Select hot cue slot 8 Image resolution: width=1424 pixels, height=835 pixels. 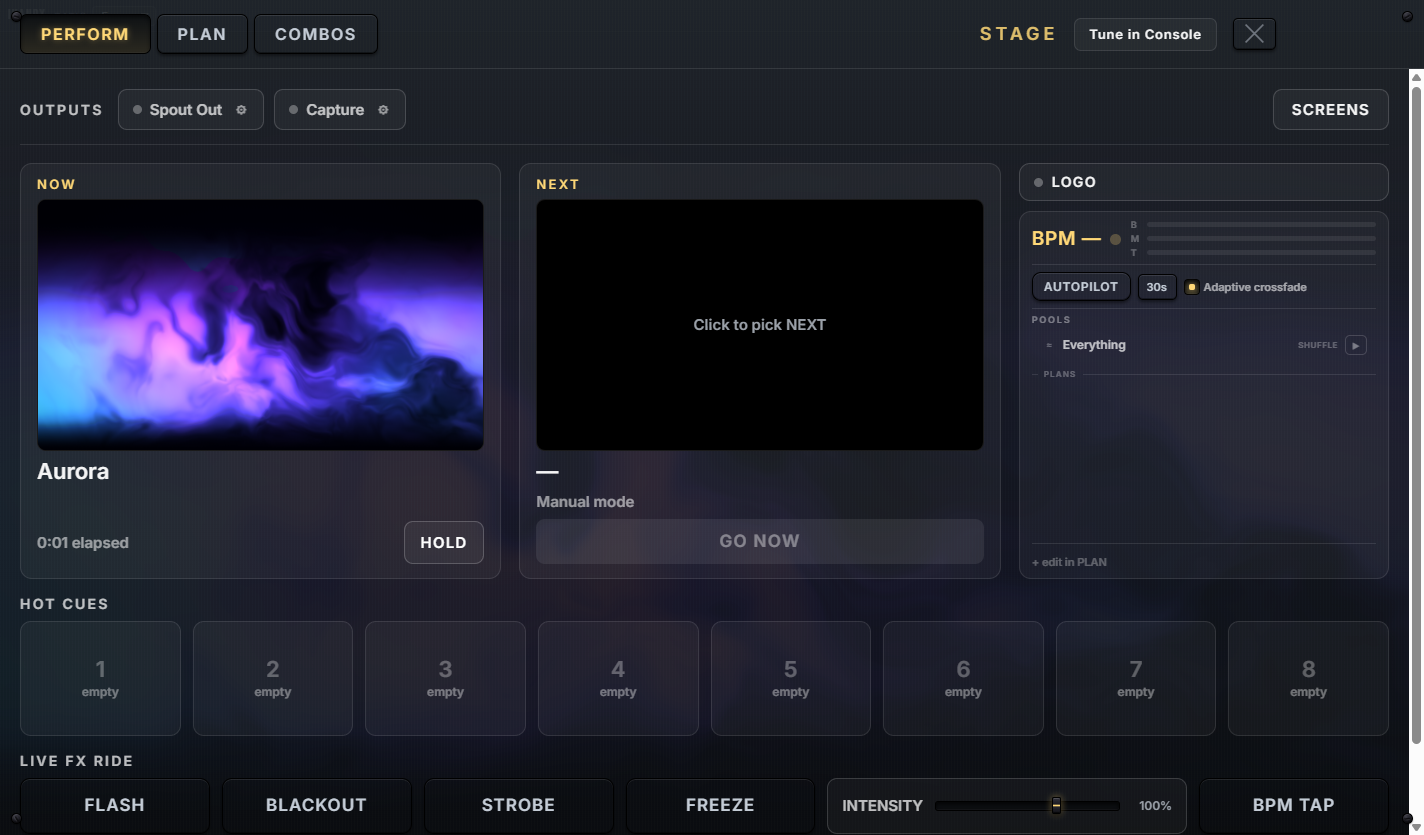click(1308, 678)
